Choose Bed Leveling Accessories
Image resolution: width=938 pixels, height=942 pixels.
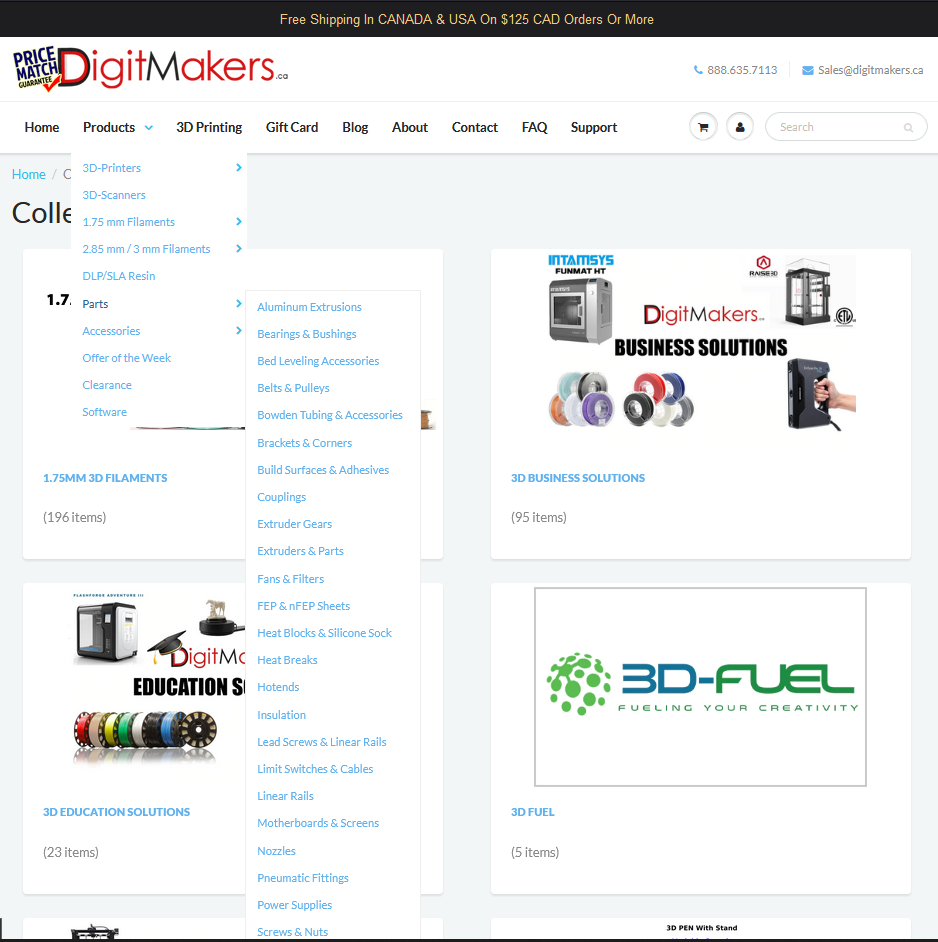(x=318, y=361)
